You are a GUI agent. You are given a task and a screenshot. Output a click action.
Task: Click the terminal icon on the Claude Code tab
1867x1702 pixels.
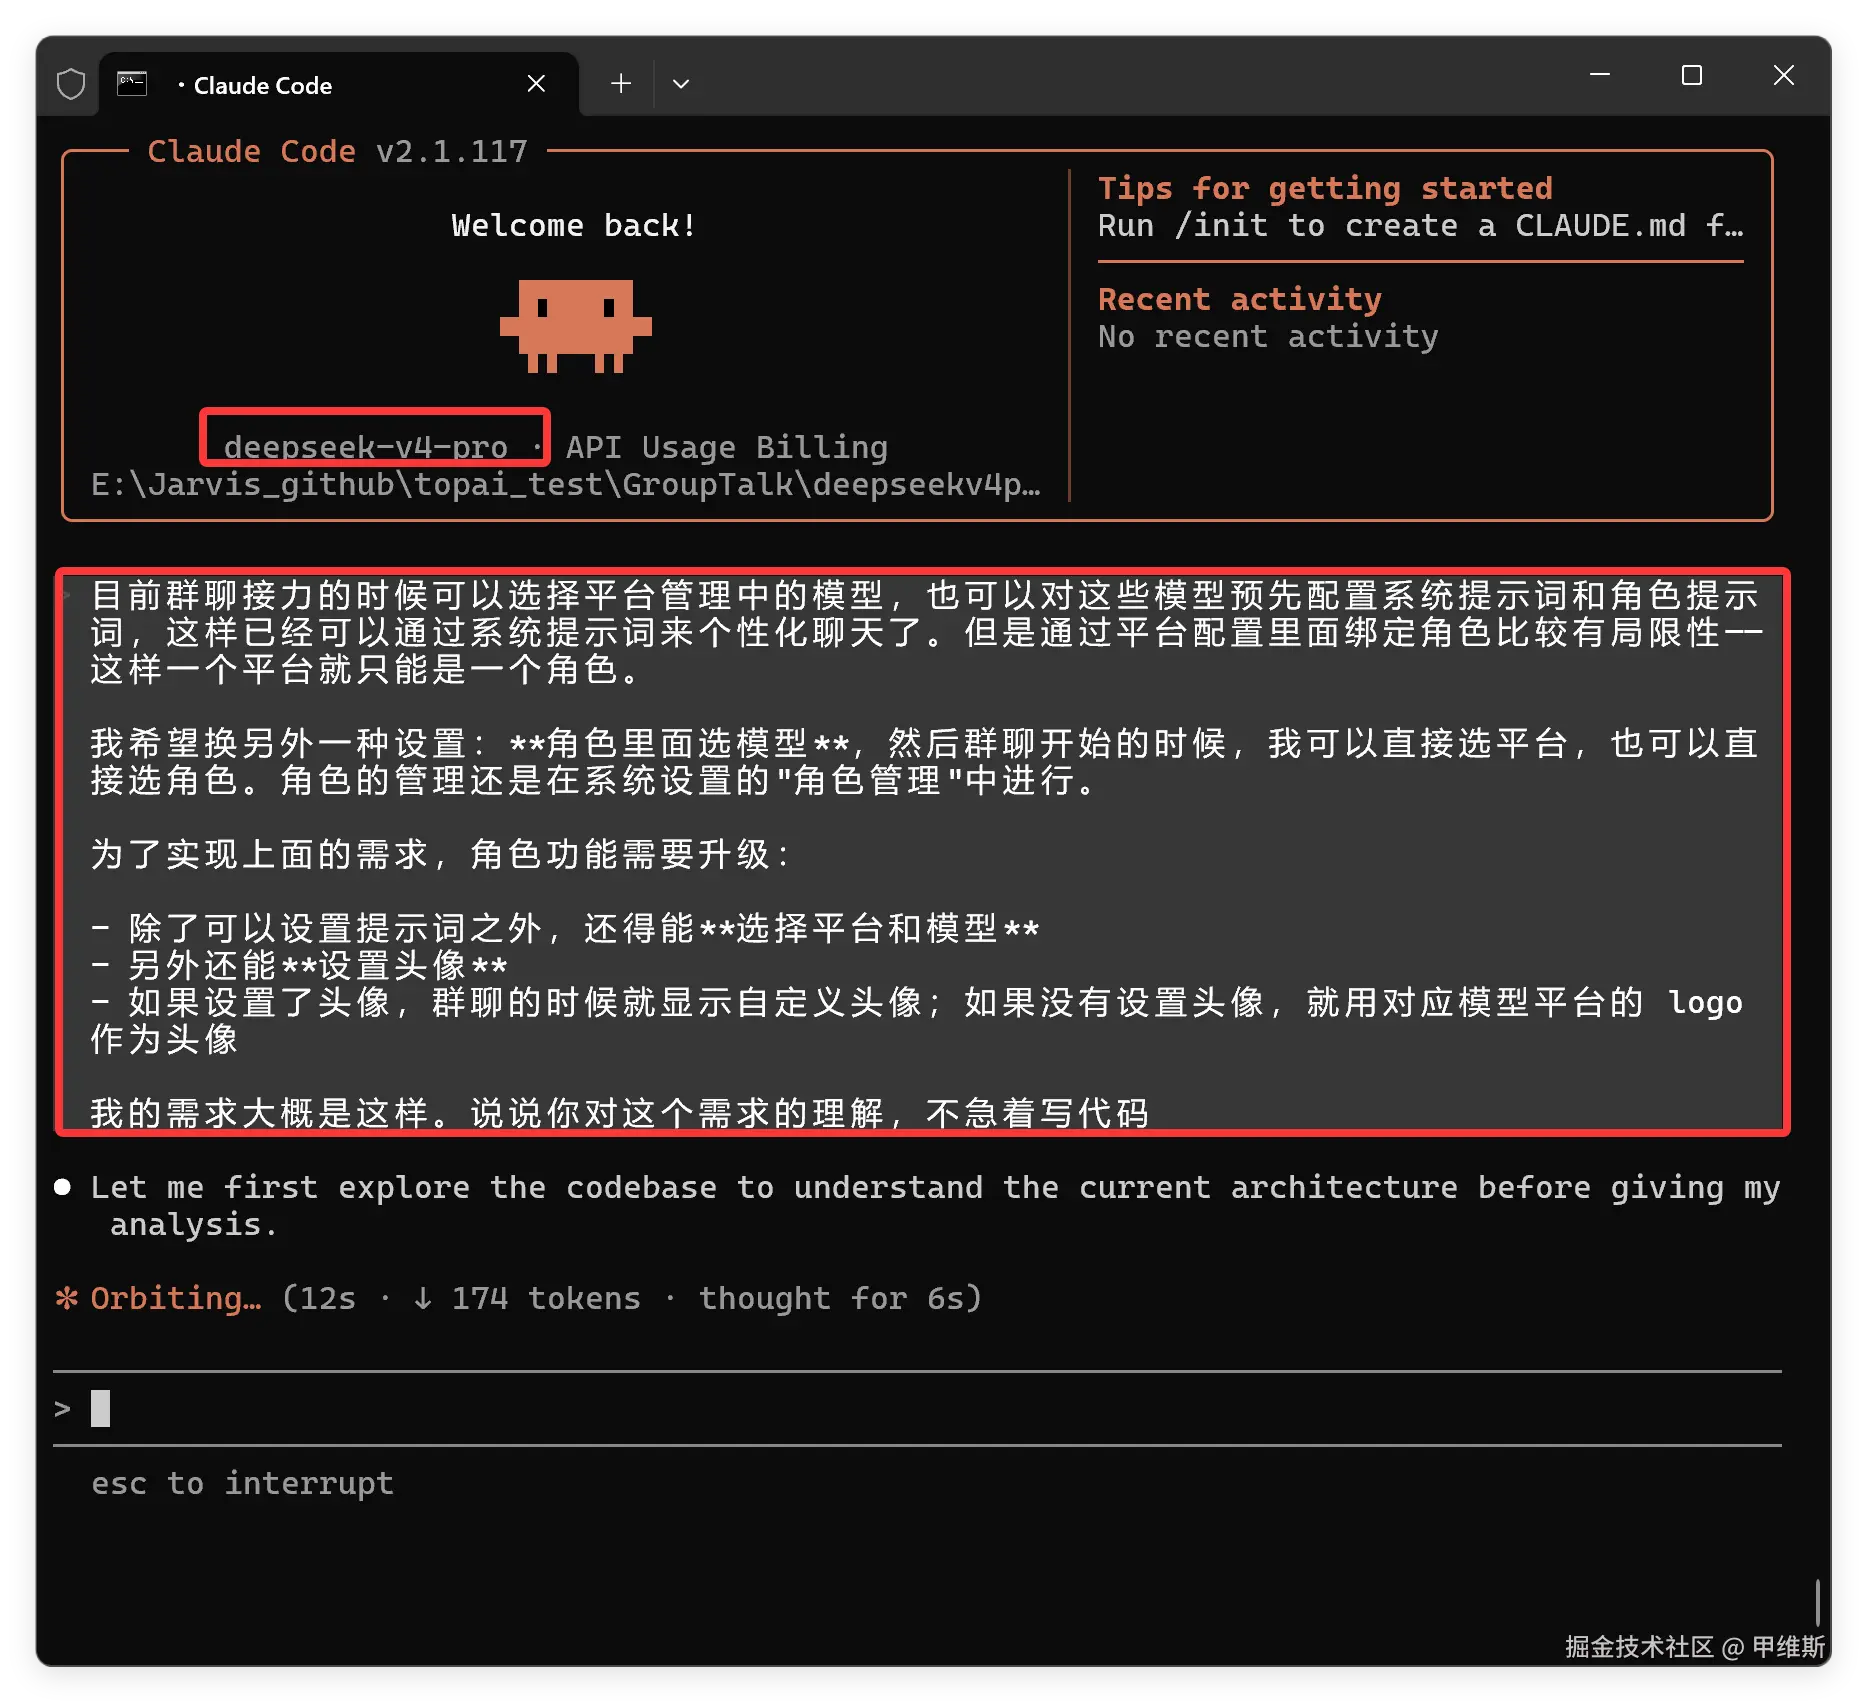pyautogui.click(x=132, y=84)
